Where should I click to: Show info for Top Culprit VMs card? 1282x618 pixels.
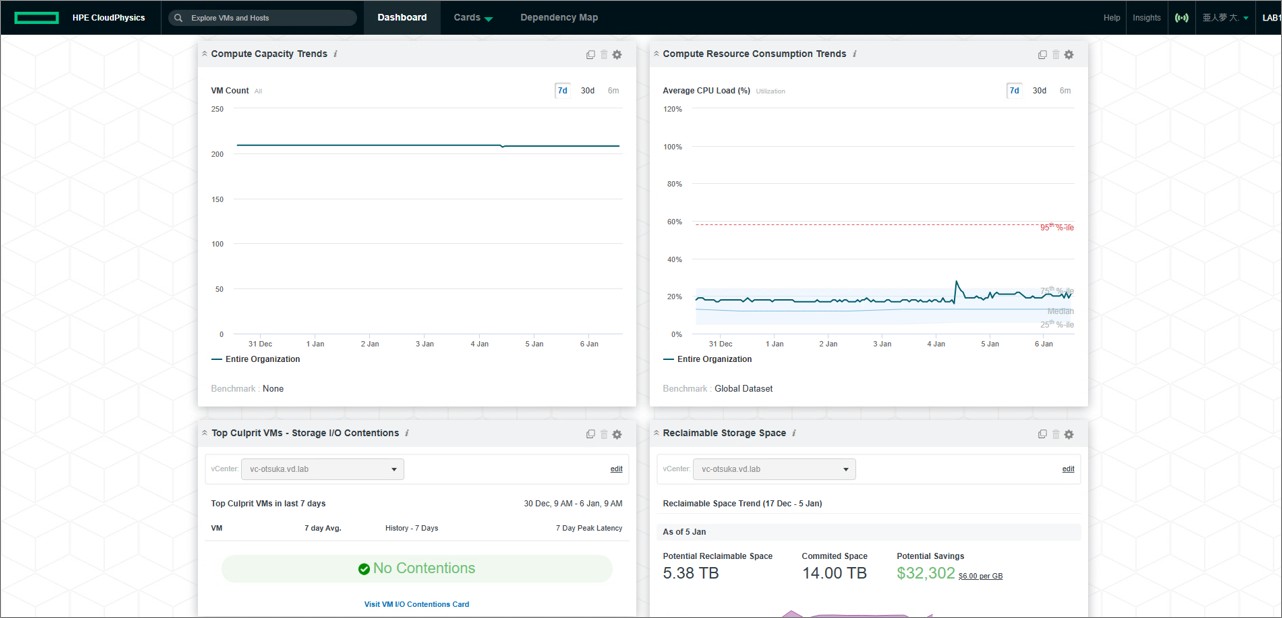[407, 433]
